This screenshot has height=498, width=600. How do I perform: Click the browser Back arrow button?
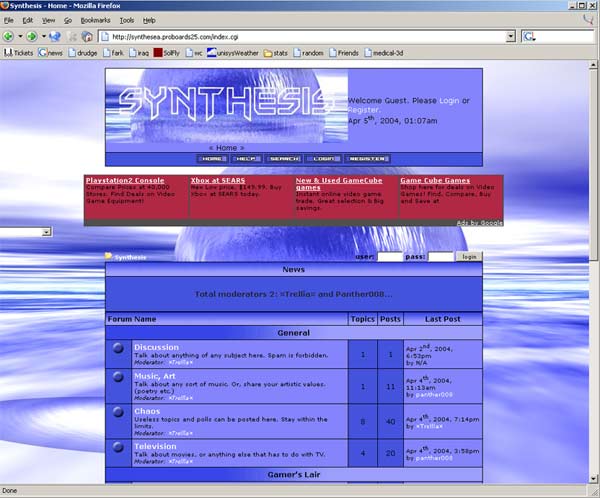click(8, 36)
